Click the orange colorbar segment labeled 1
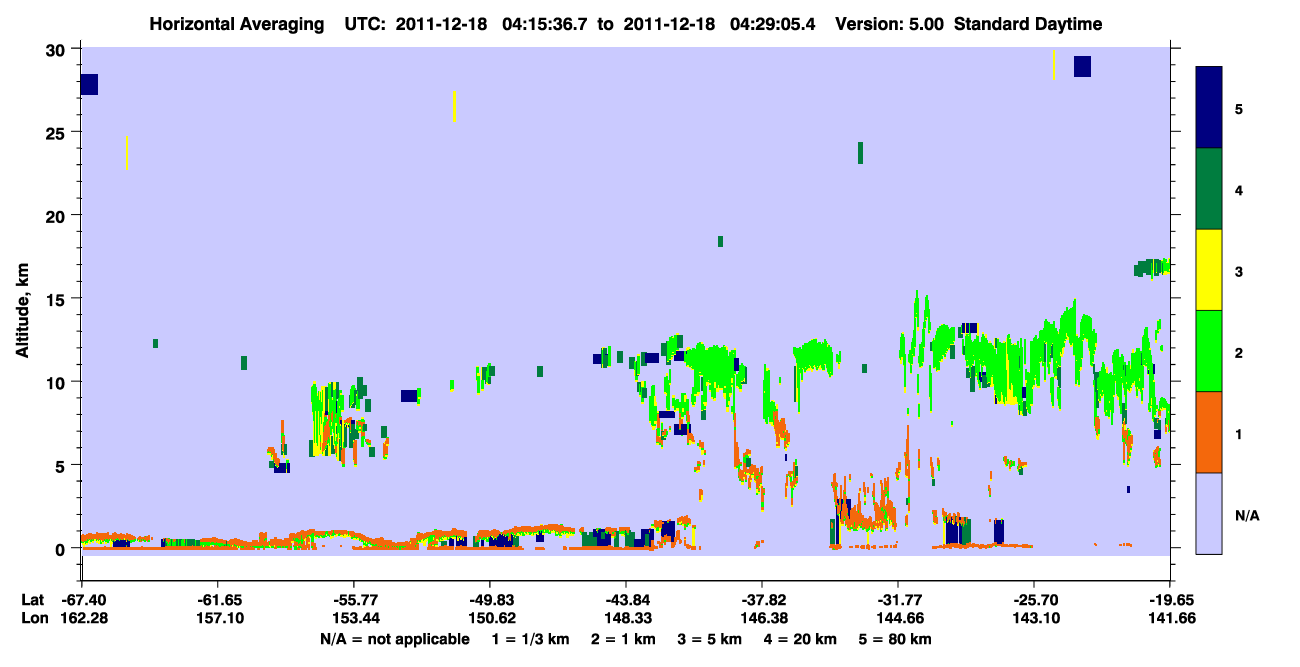 (x=1209, y=432)
